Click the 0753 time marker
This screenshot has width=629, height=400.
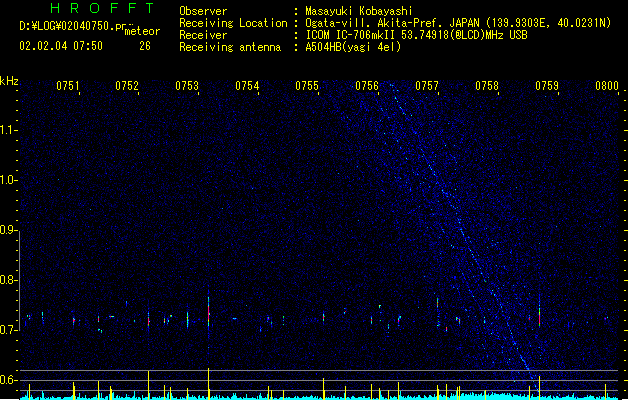[x=187, y=86]
